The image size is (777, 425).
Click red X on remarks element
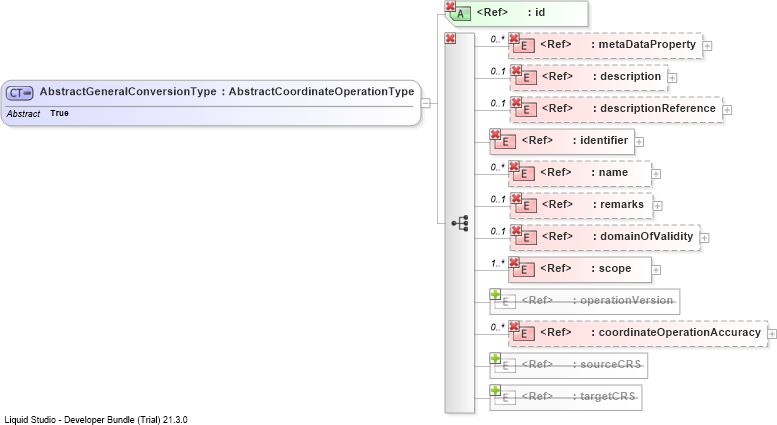[x=516, y=198]
